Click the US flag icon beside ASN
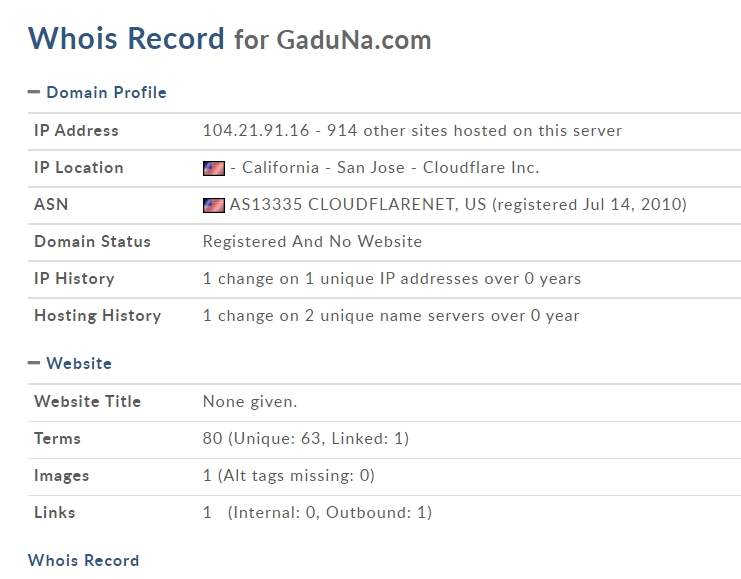741x579 pixels. 214,205
